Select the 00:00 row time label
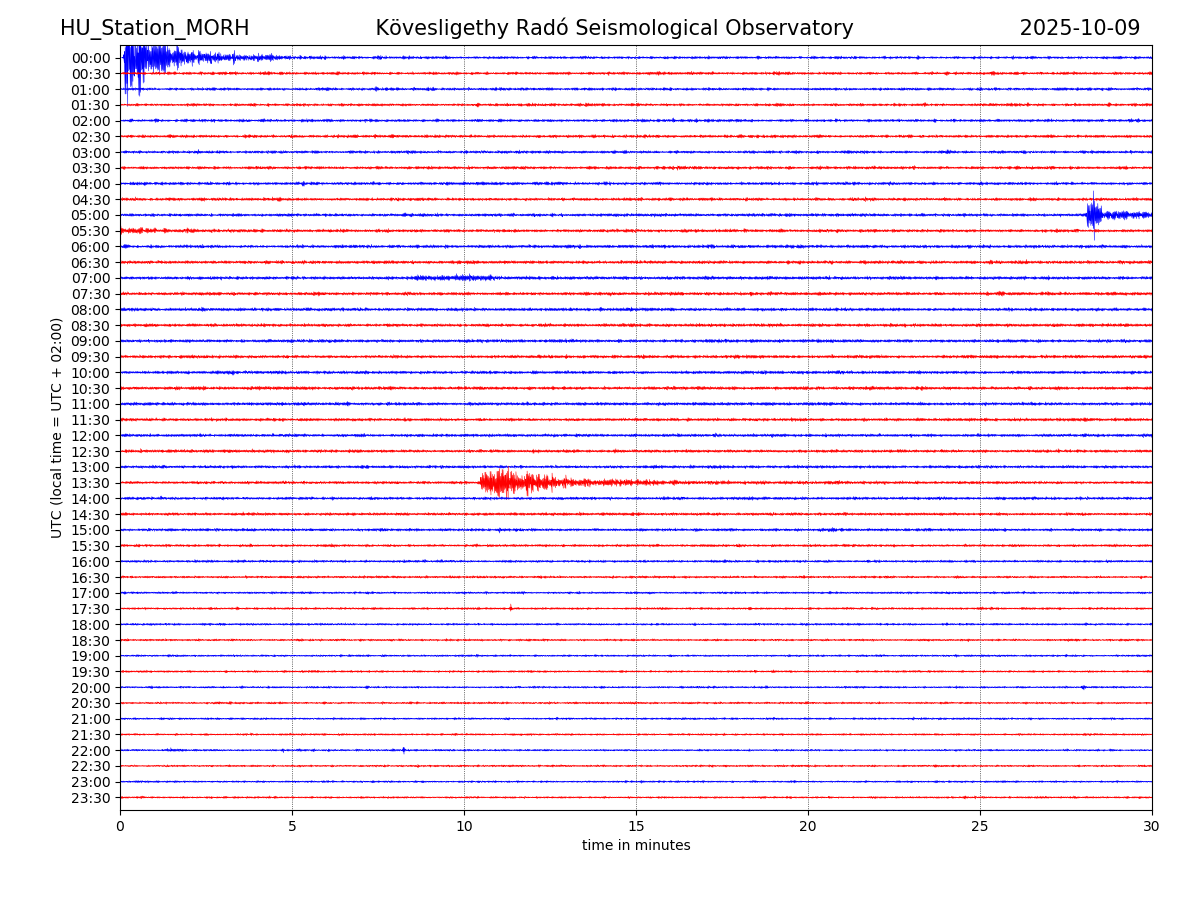 (x=91, y=58)
